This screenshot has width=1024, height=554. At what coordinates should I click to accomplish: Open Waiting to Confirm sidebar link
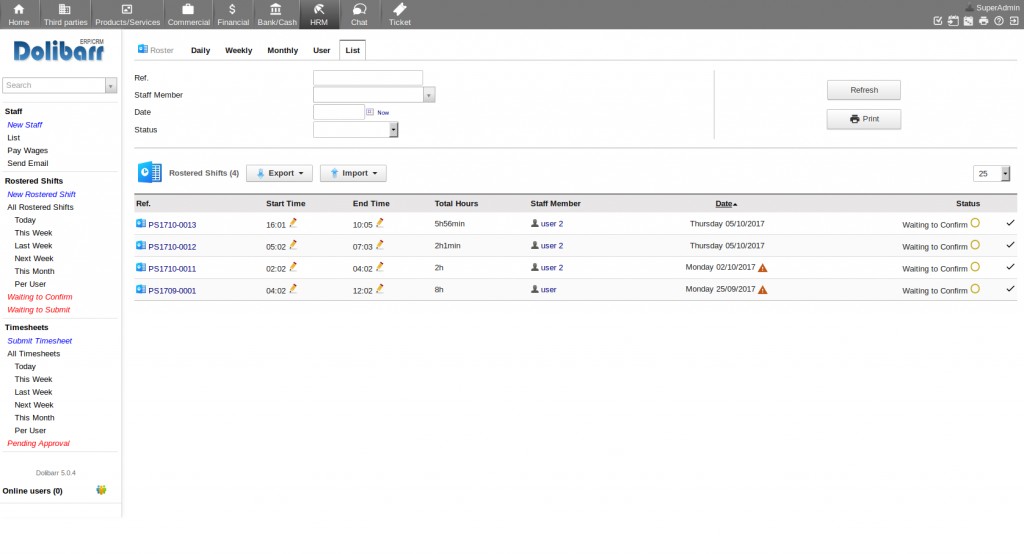(40, 297)
